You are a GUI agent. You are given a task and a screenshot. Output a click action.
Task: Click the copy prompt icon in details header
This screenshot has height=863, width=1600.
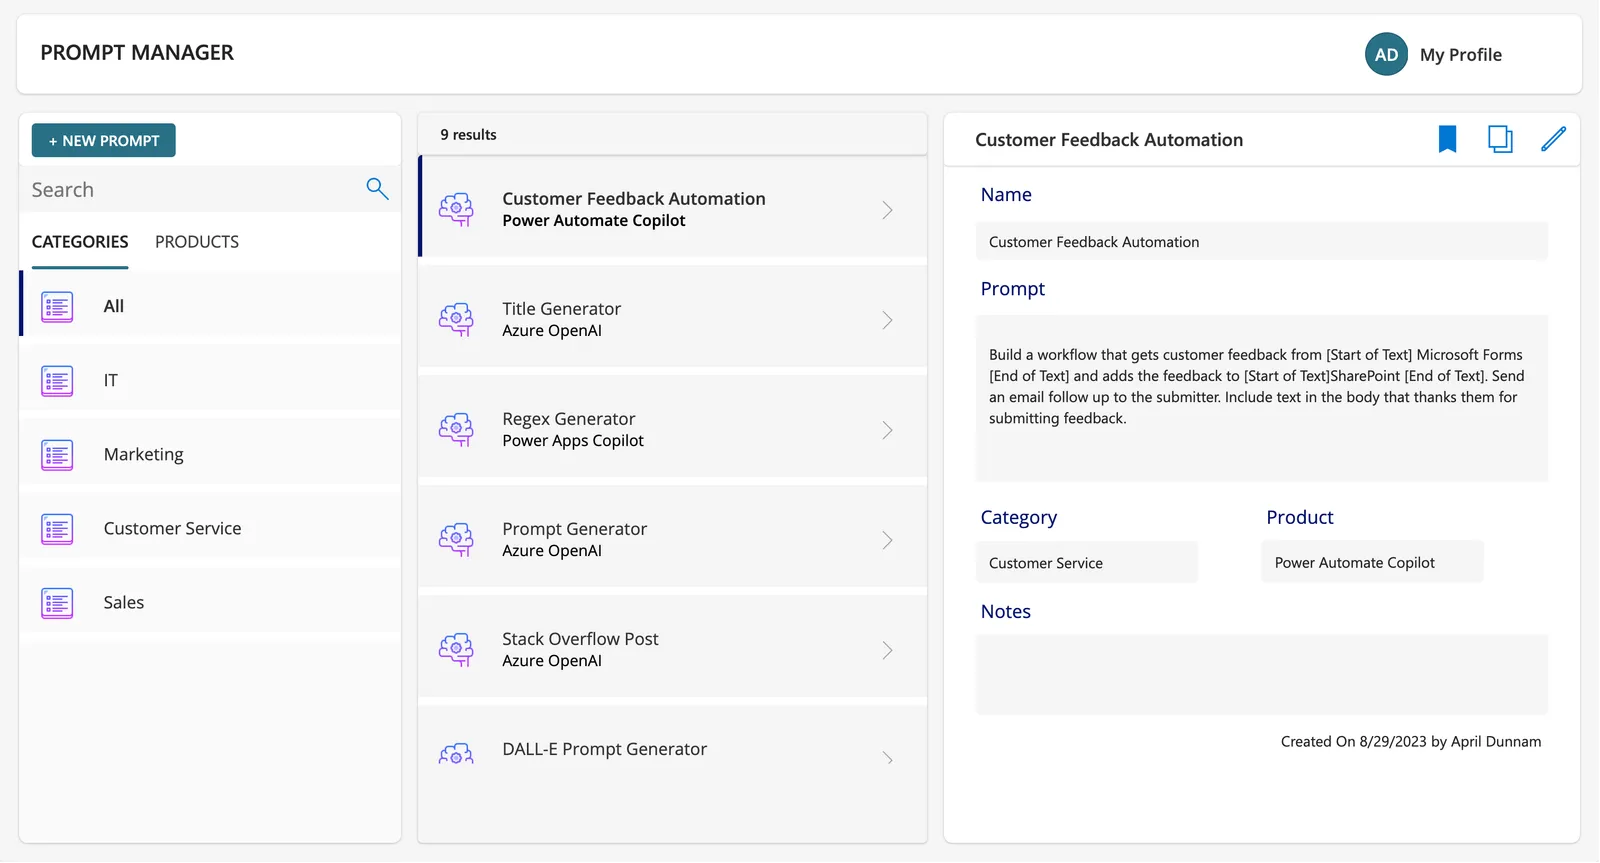tap(1500, 139)
